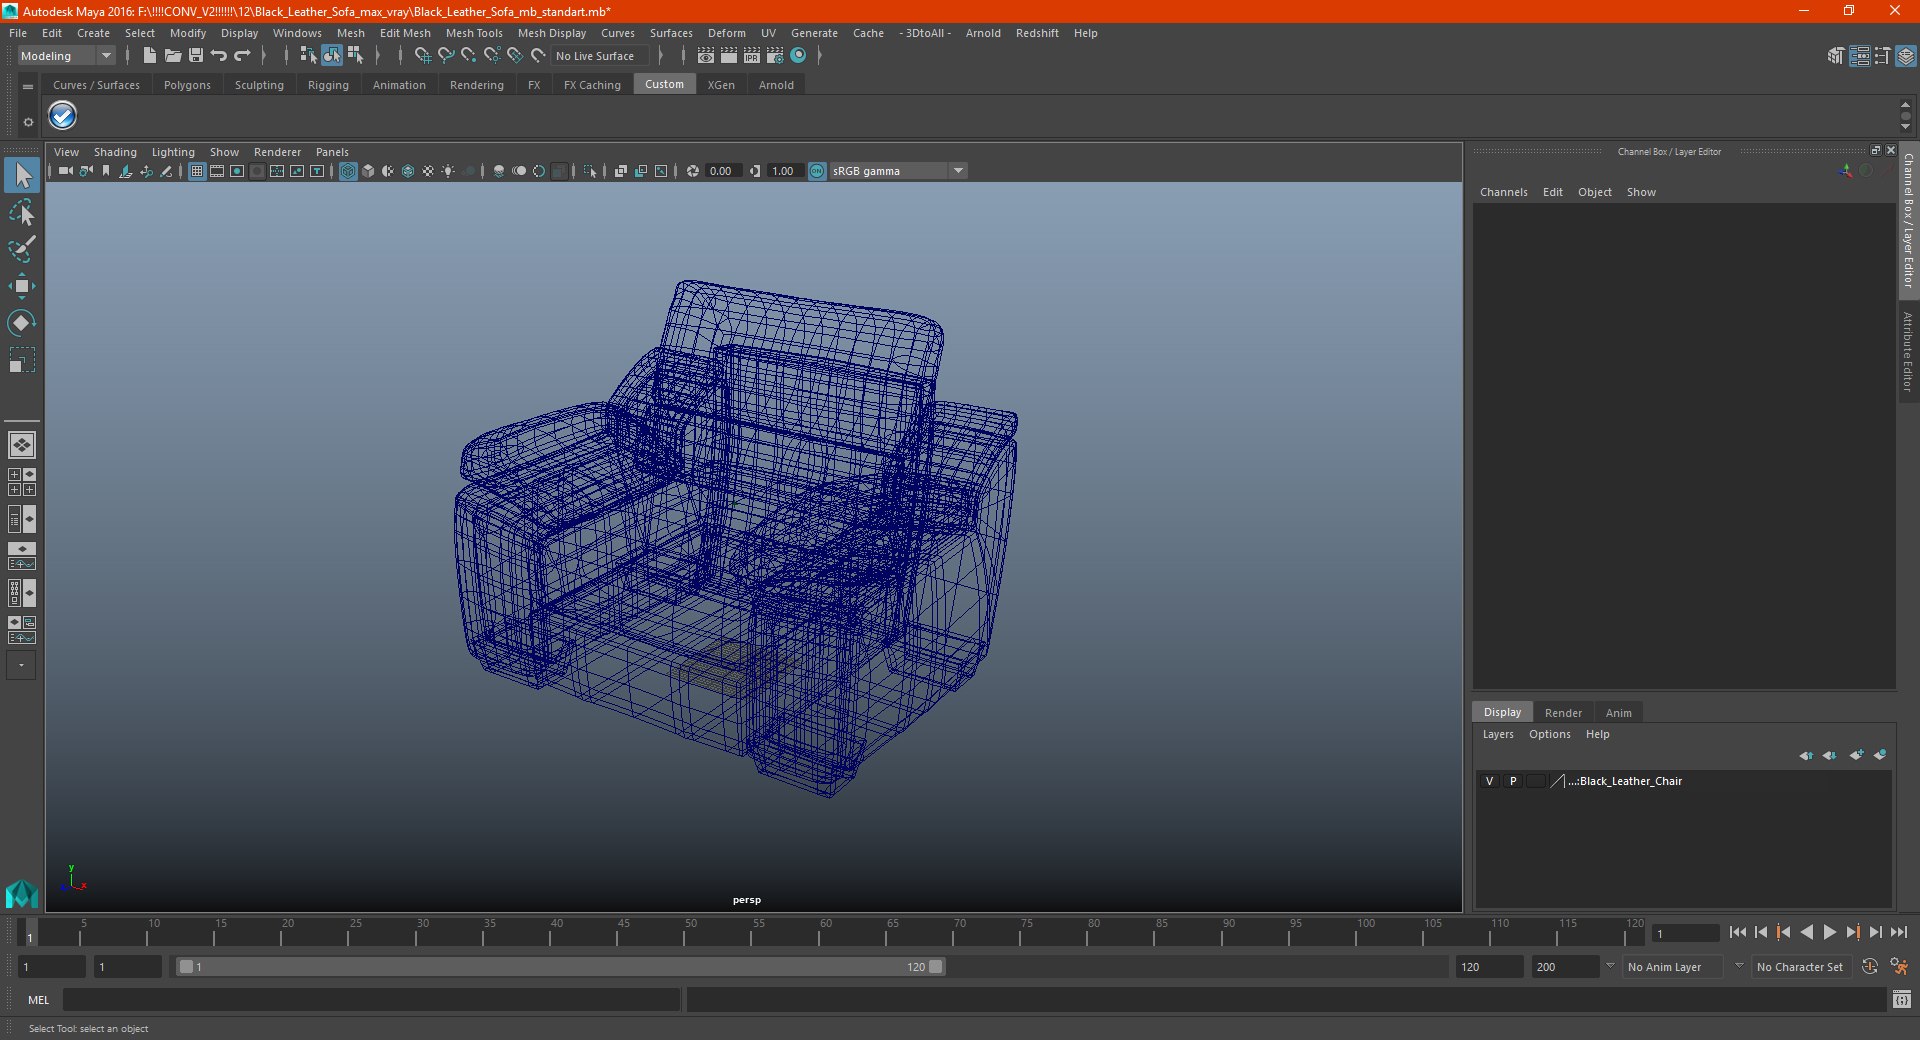Run the blue checkmark shelf script
This screenshot has height=1040, width=1920.
click(x=63, y=116)
